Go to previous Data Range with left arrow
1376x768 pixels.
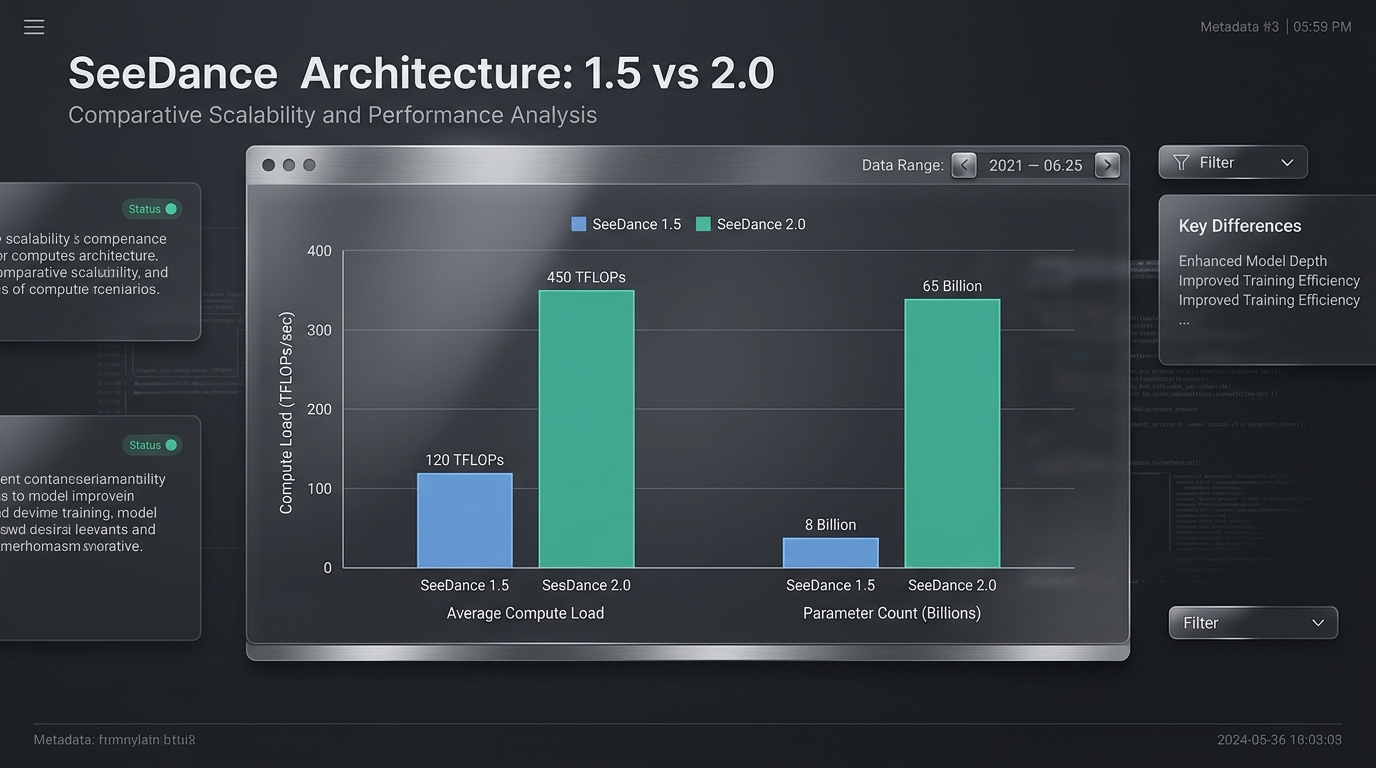[963, 165]
